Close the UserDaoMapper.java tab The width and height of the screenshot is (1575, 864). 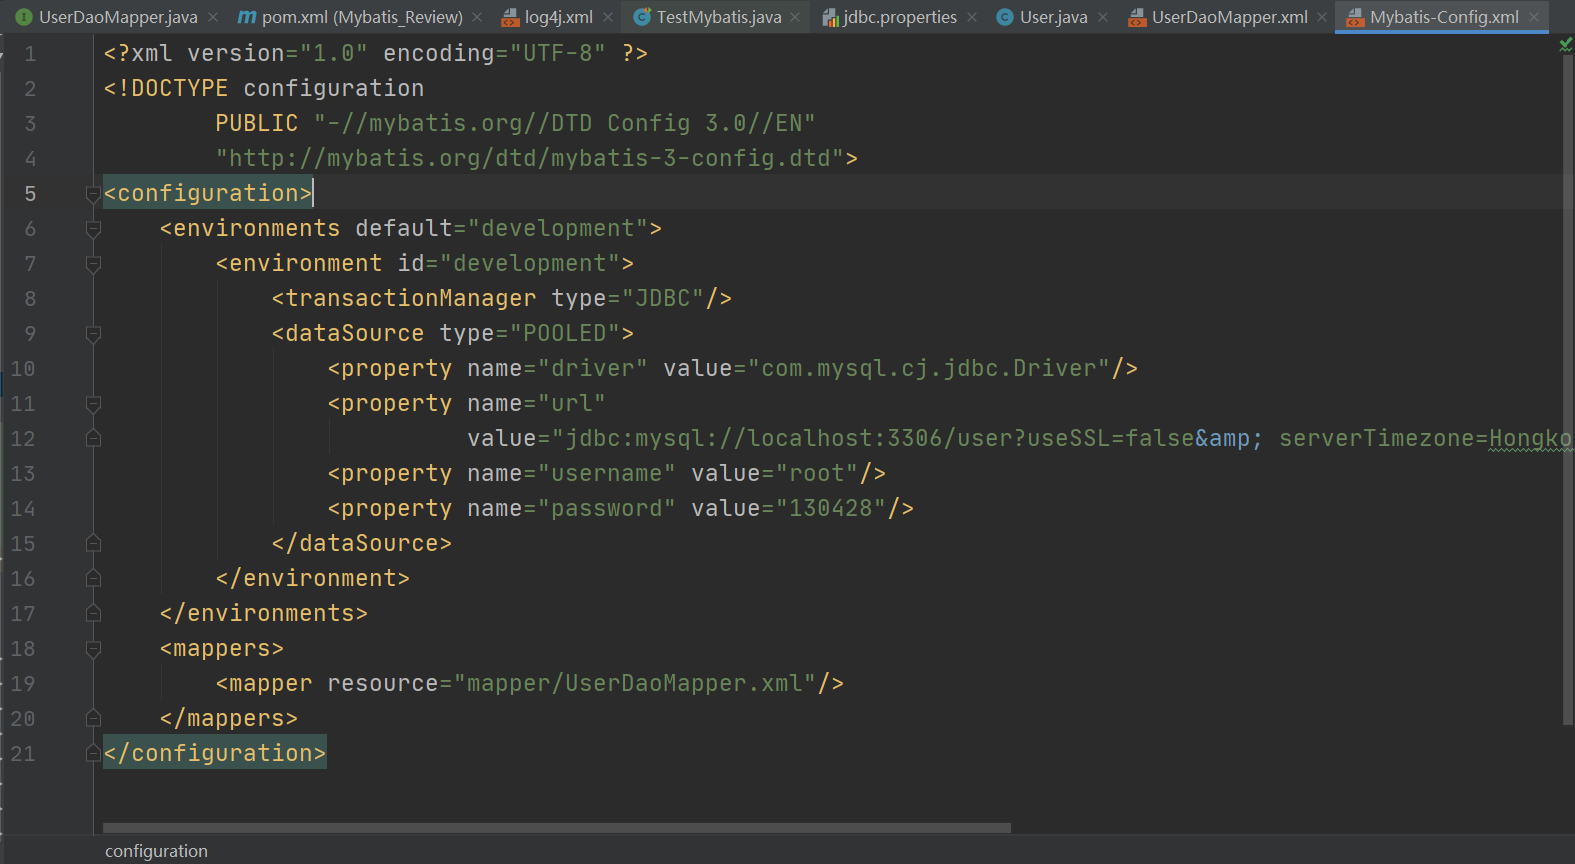pyautogui.click(x=213, y=17)
